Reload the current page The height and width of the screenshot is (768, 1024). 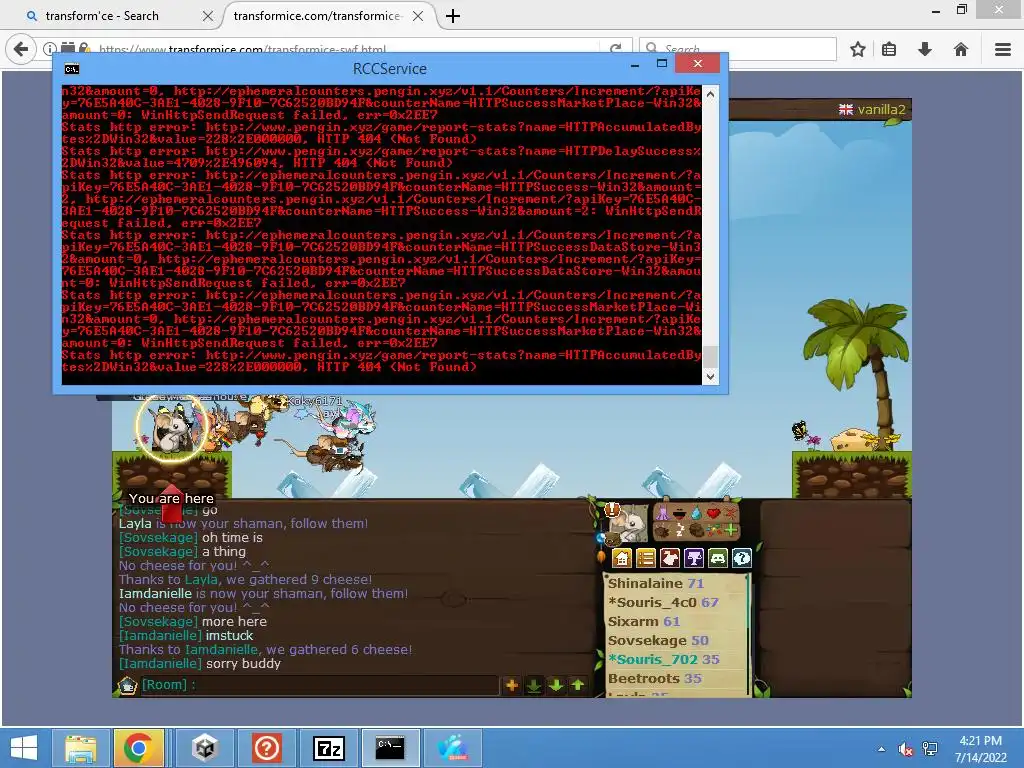(x=615, y=49)
